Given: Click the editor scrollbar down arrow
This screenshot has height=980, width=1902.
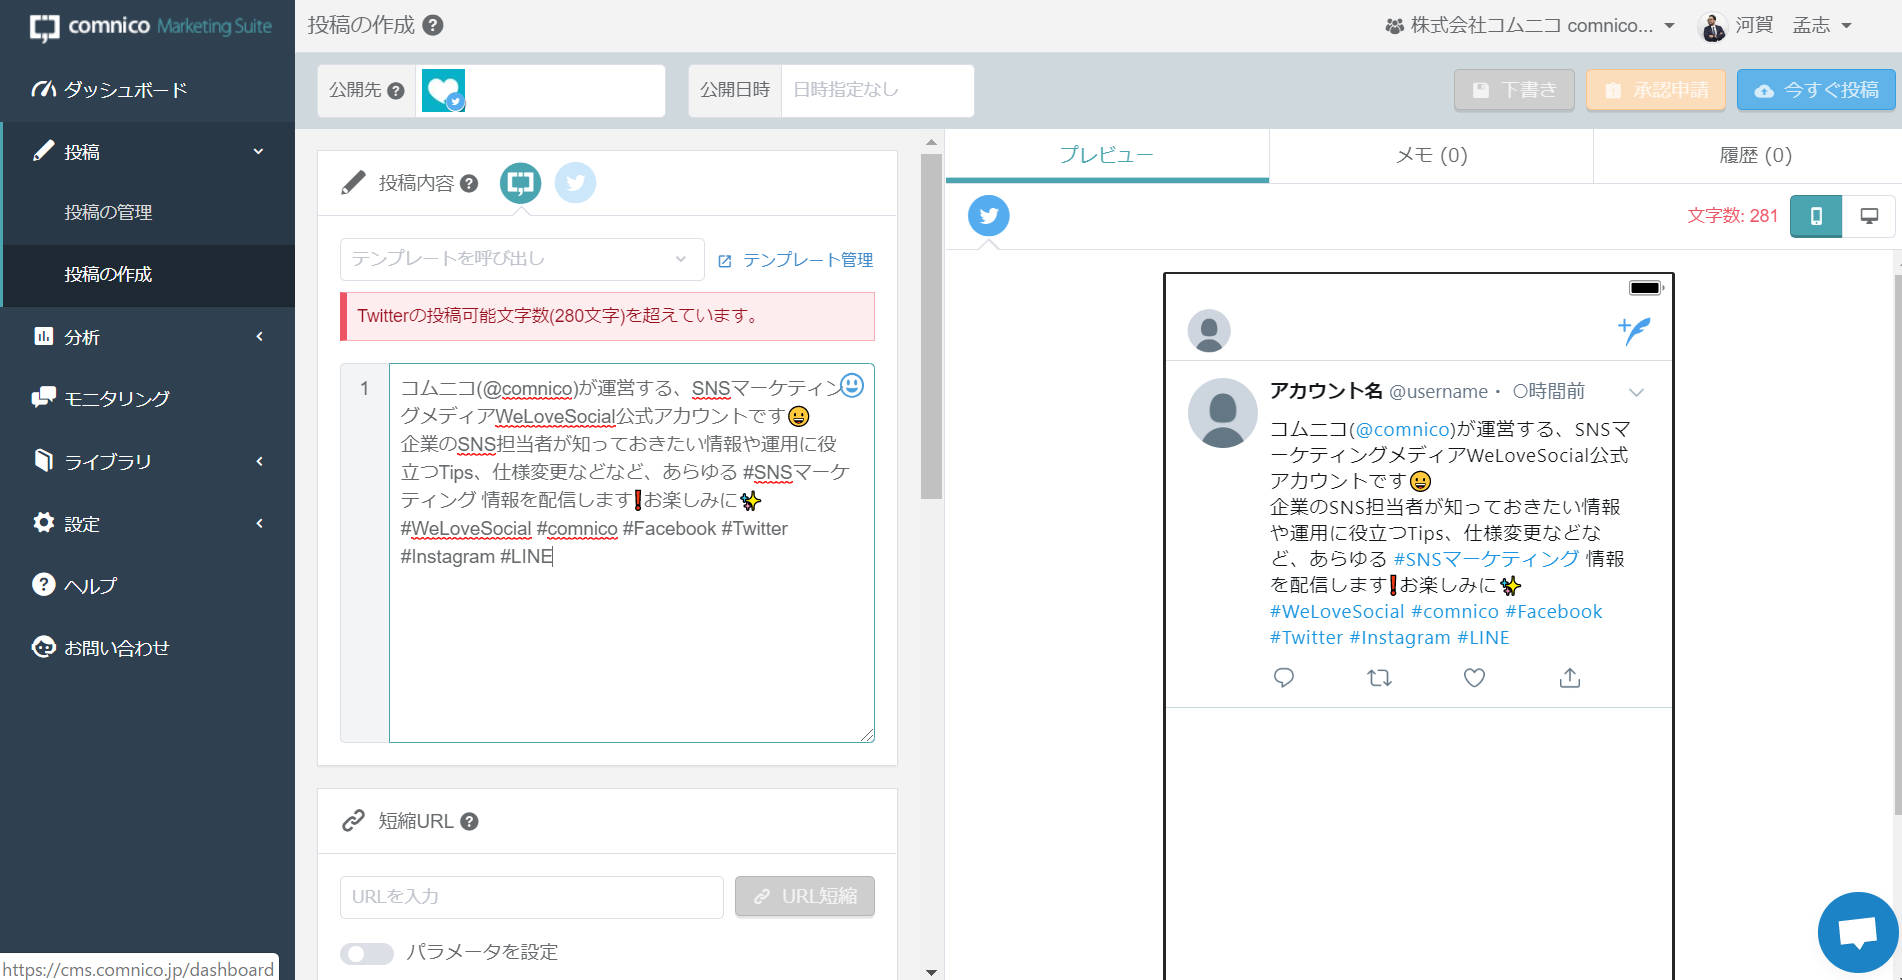Looking at the screenshot, I should click(931, 971).
